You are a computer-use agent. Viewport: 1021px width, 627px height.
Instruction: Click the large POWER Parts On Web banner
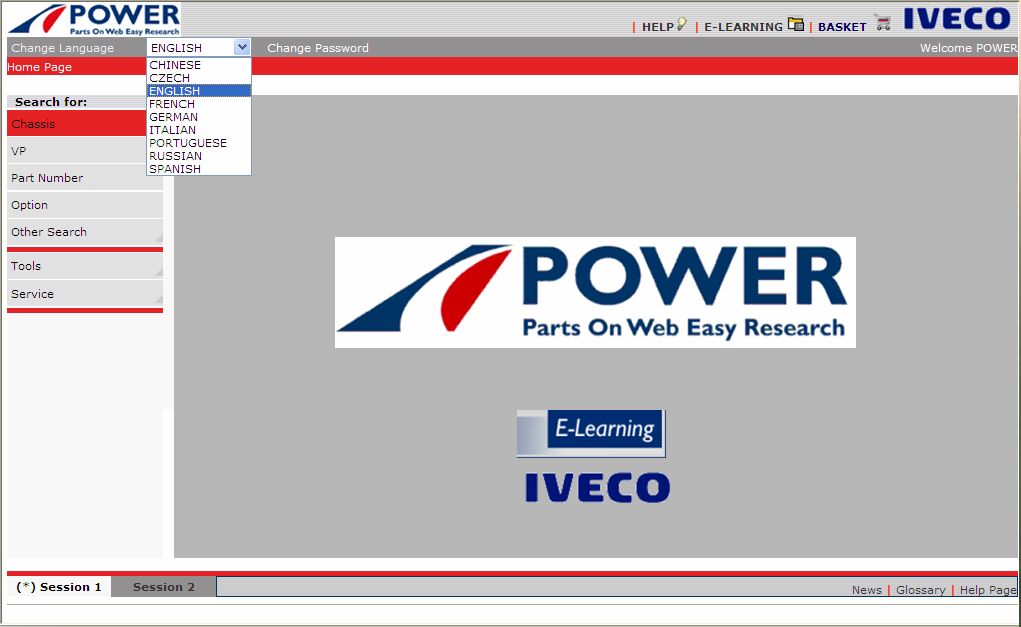coord(595,292)
